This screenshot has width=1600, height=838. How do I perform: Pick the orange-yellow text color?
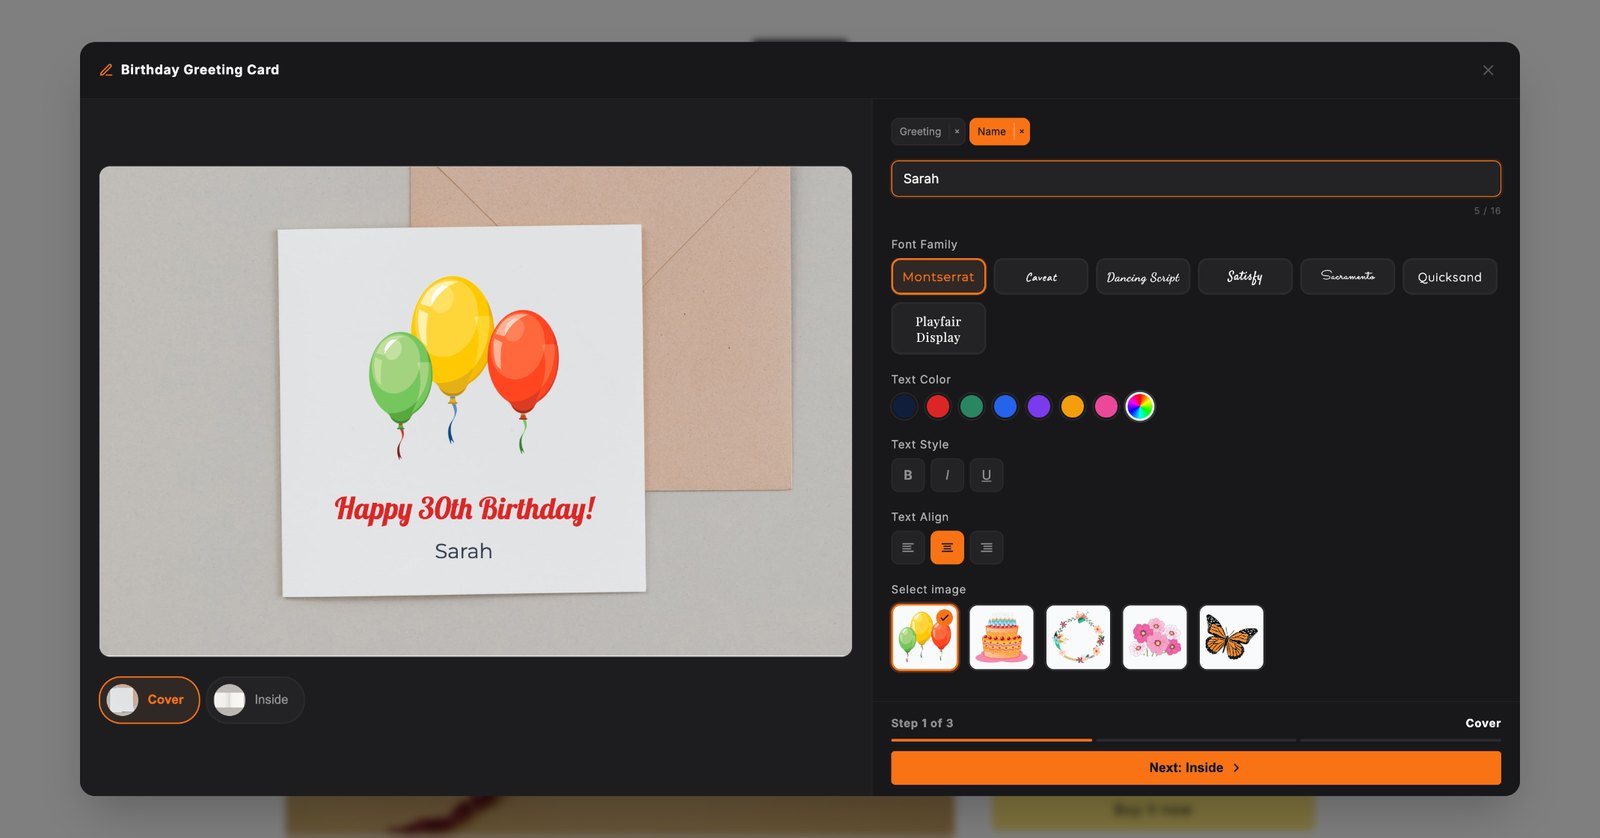1072,406
